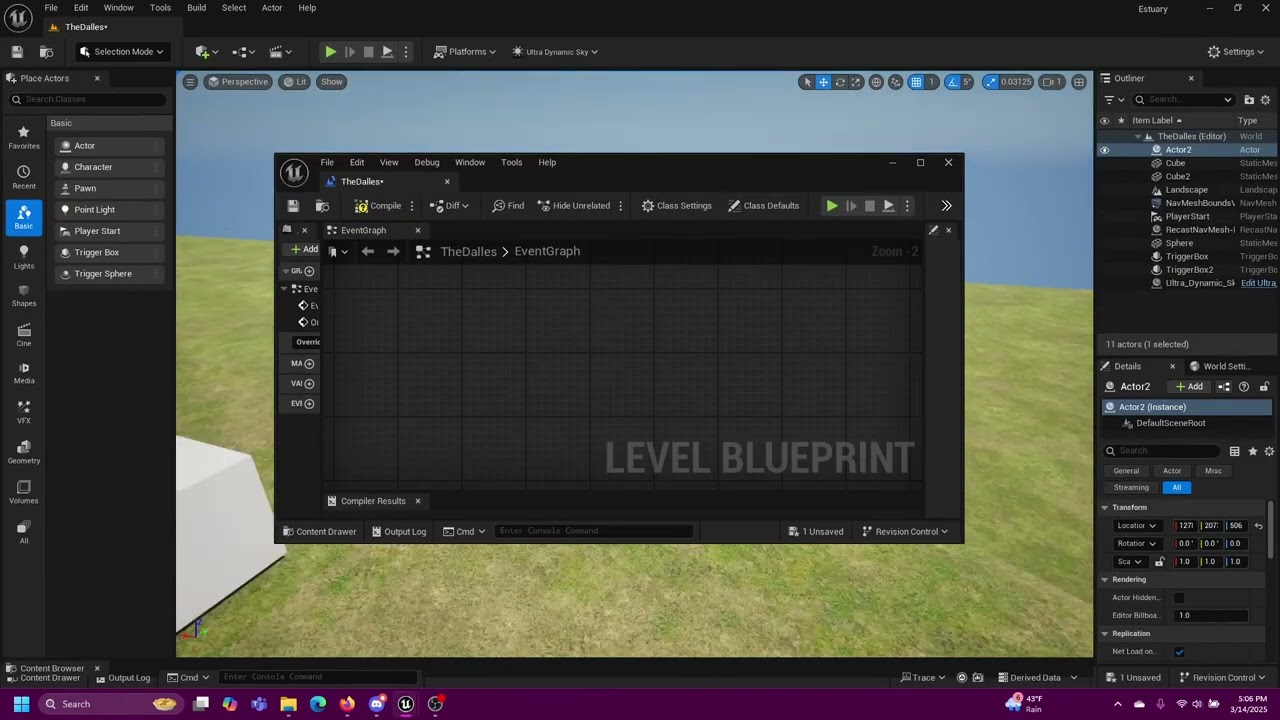Open the Build menu in main menu bar
1280x720 pixels.
coord(196,8)
